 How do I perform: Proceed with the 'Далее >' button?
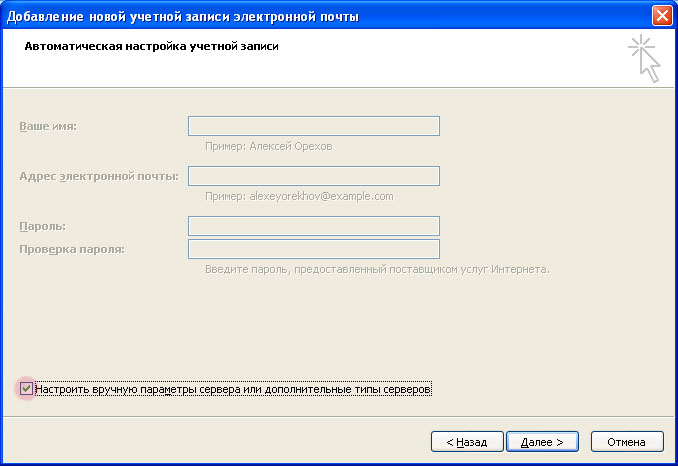point(542,441)
